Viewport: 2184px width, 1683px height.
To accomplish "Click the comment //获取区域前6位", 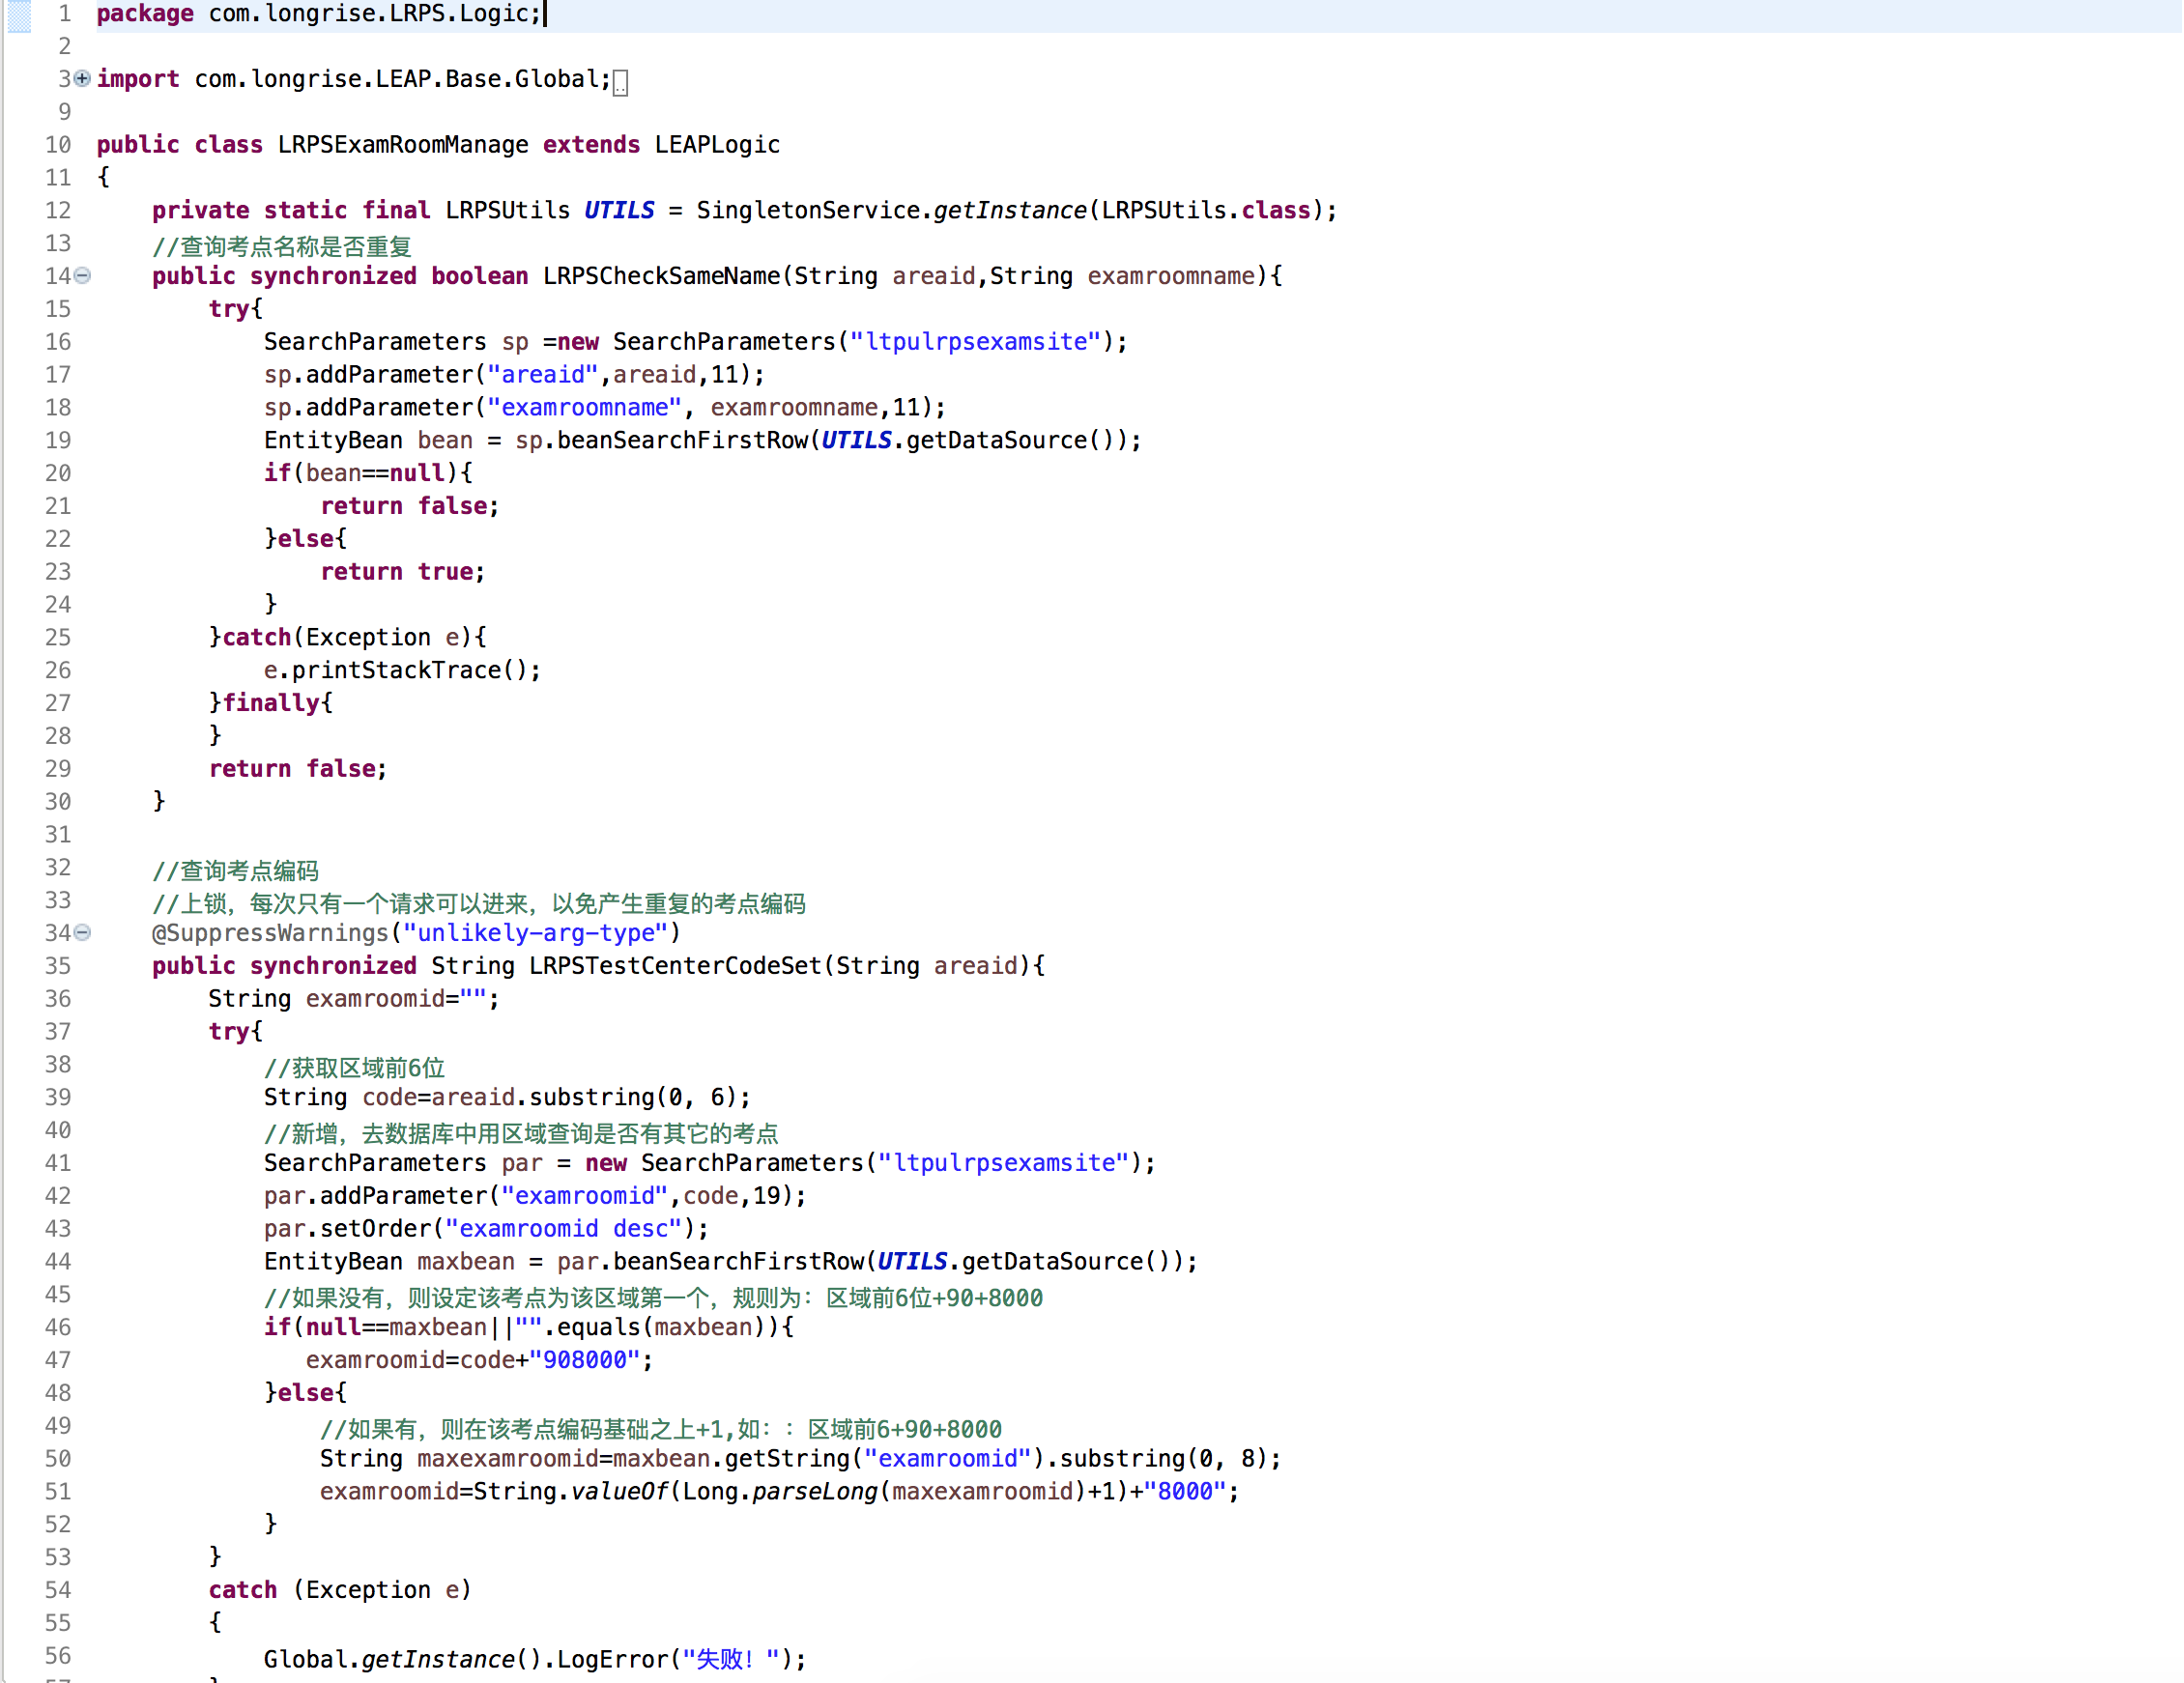I will [x=354, y=1068].
